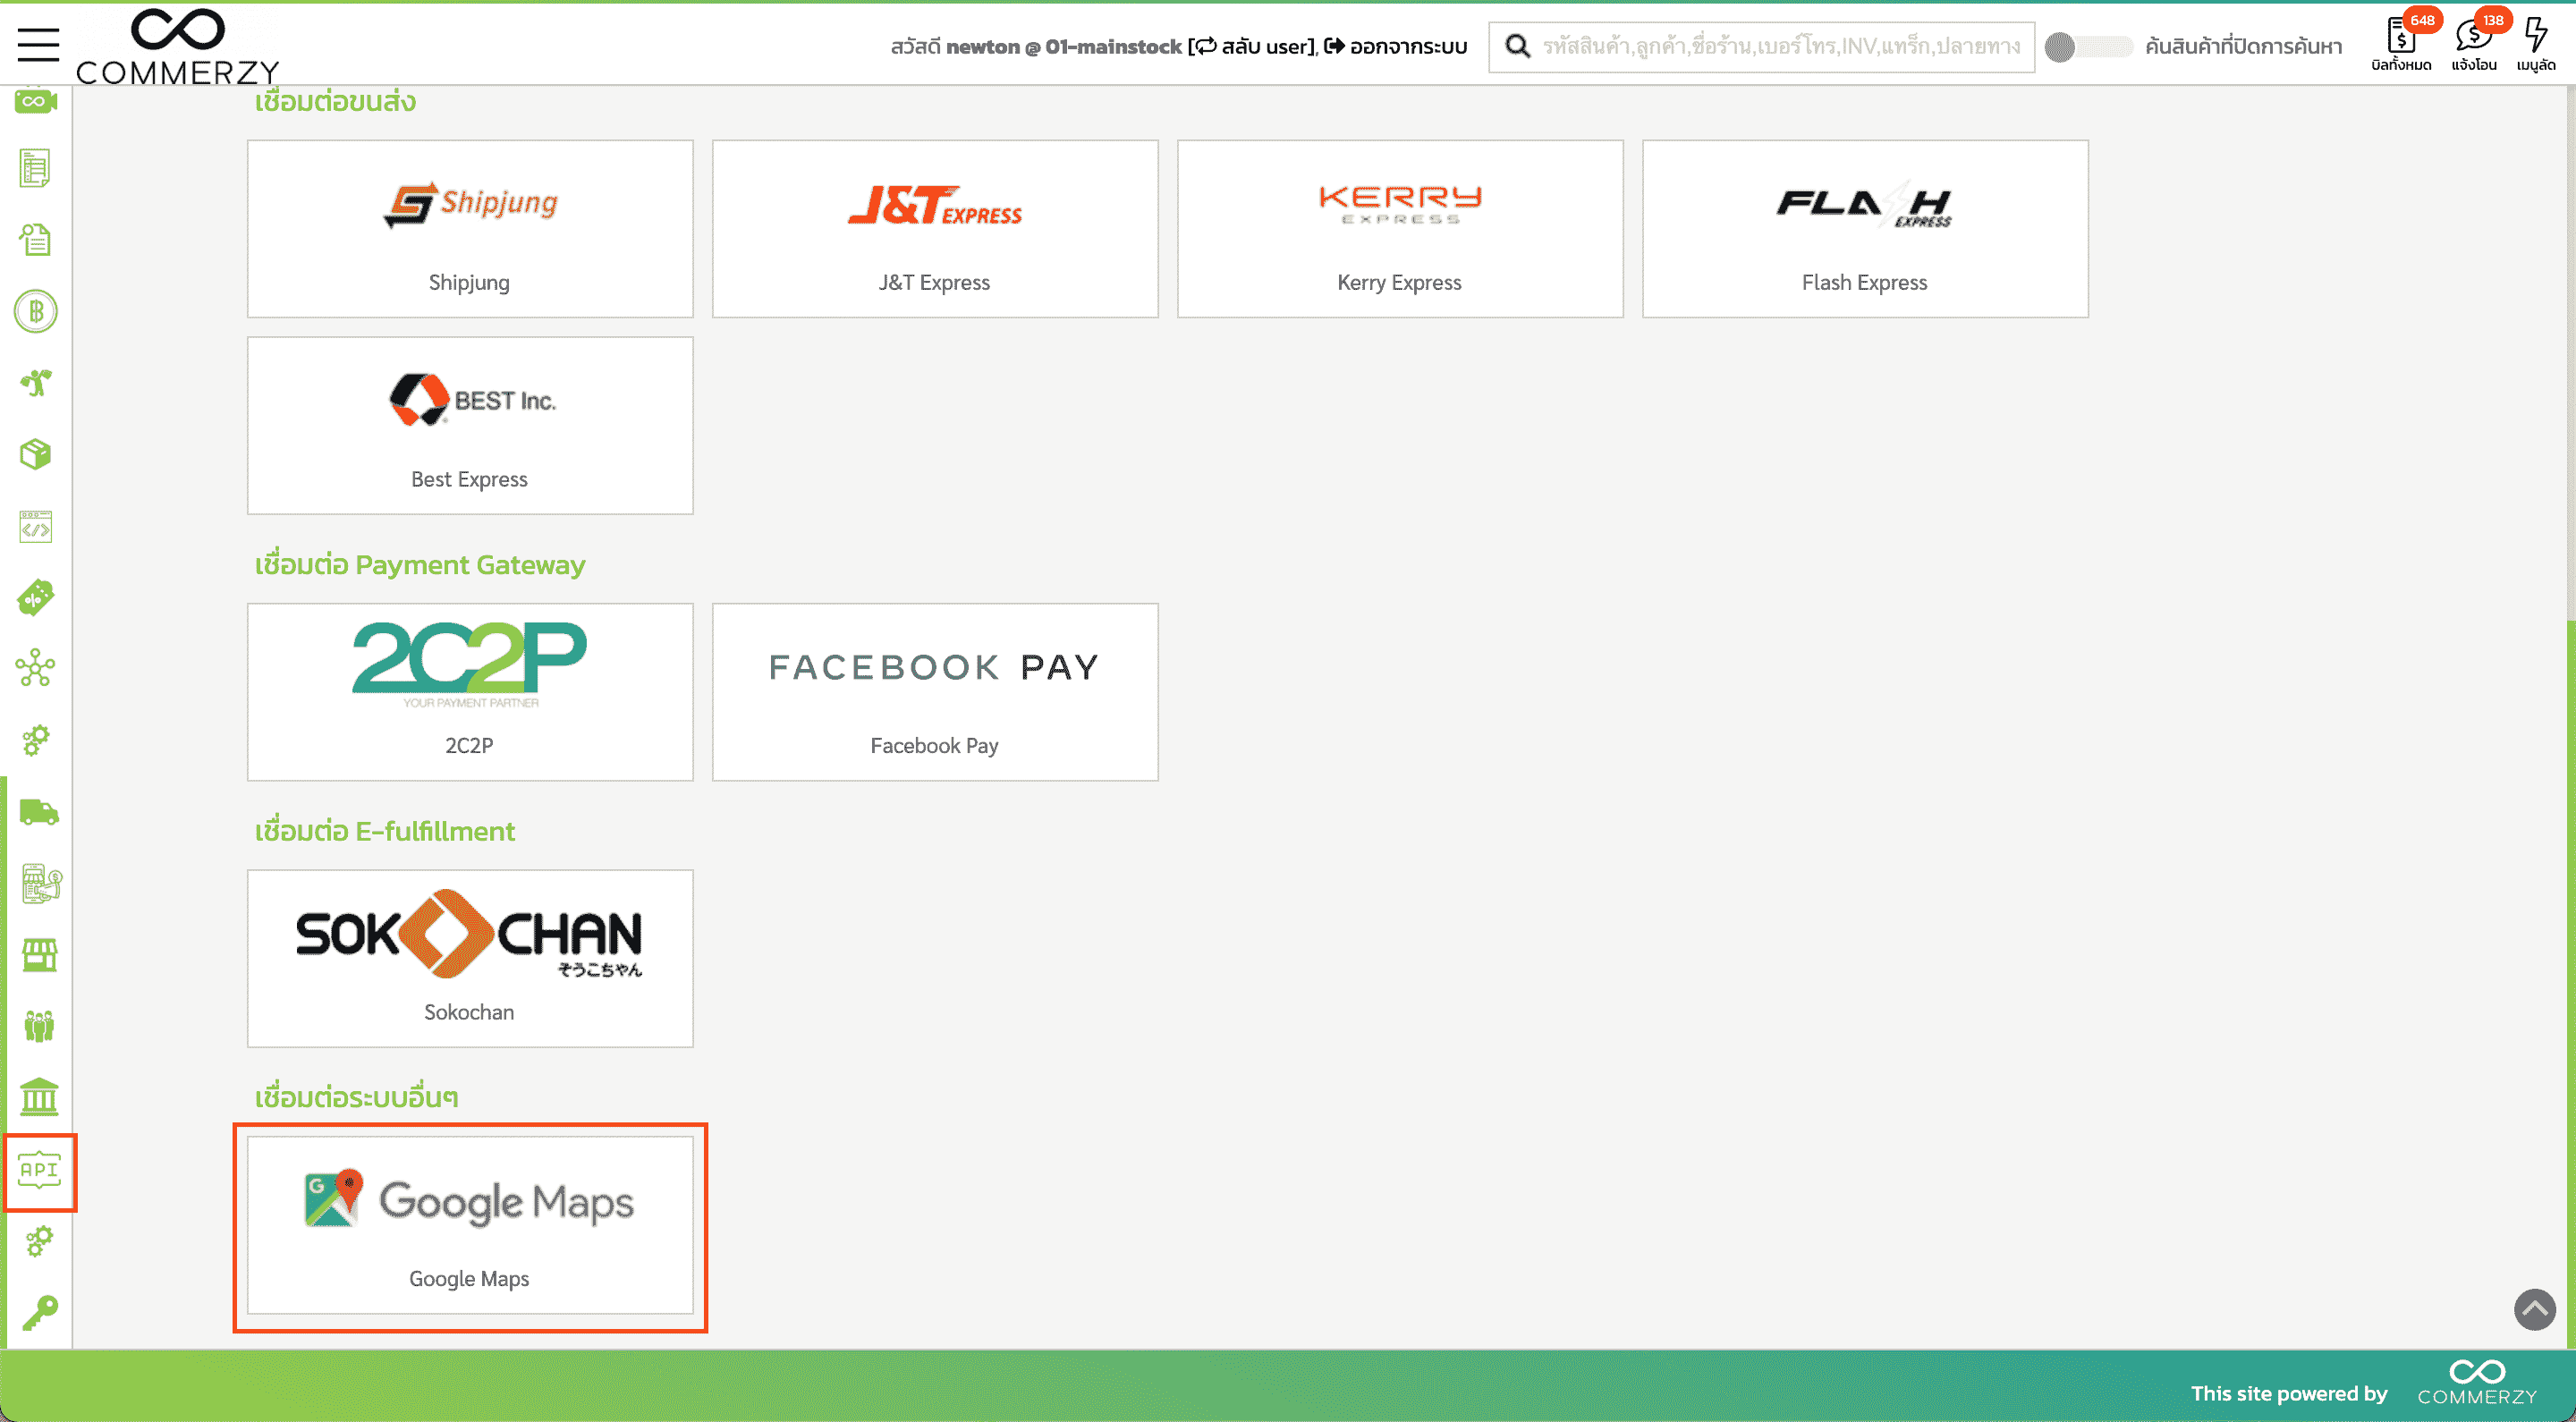Screen dimensions: 2576x1422
Task: Open the Best Express card
Action: (x=470, y=426)
